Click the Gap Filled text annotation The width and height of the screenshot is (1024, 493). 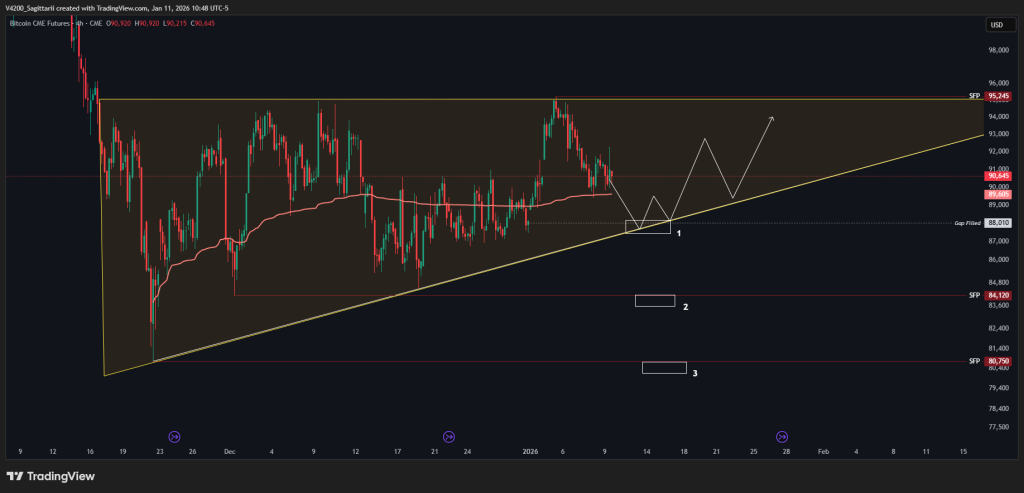coord(966,223)
